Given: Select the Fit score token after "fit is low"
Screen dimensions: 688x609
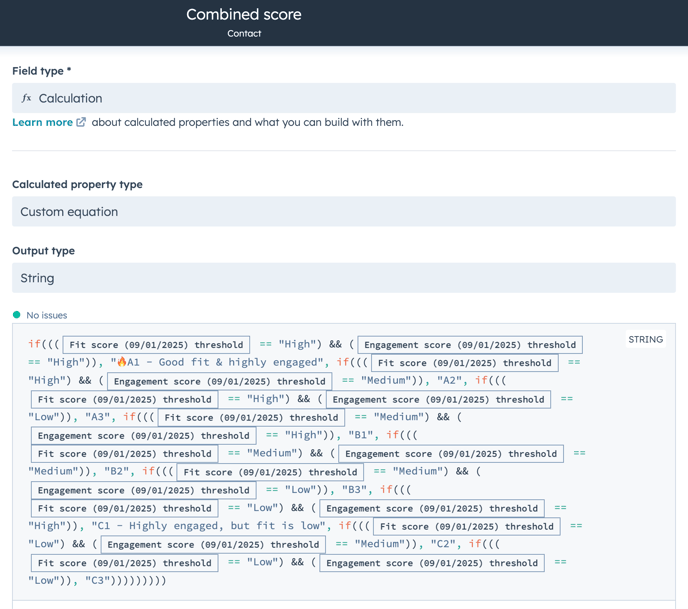Looking at the screenshot, I should (467, 527).
